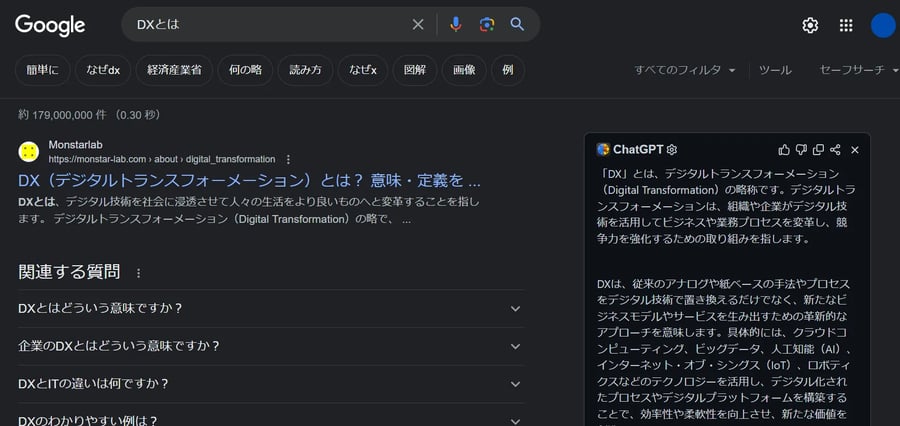
Task: Click the Monstarlab site favicon
Action: (29, 152)
